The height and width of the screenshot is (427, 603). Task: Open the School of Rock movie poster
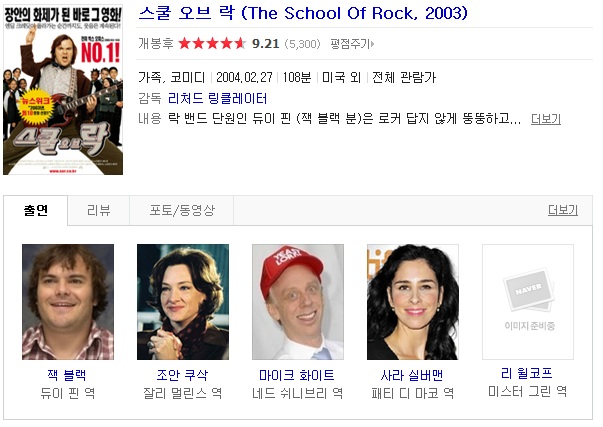click(x=63, y=90)
